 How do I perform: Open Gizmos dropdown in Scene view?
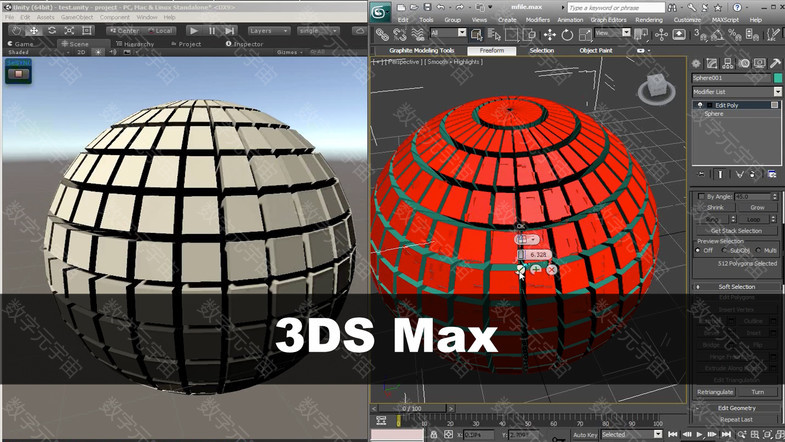tap(289, 52)
